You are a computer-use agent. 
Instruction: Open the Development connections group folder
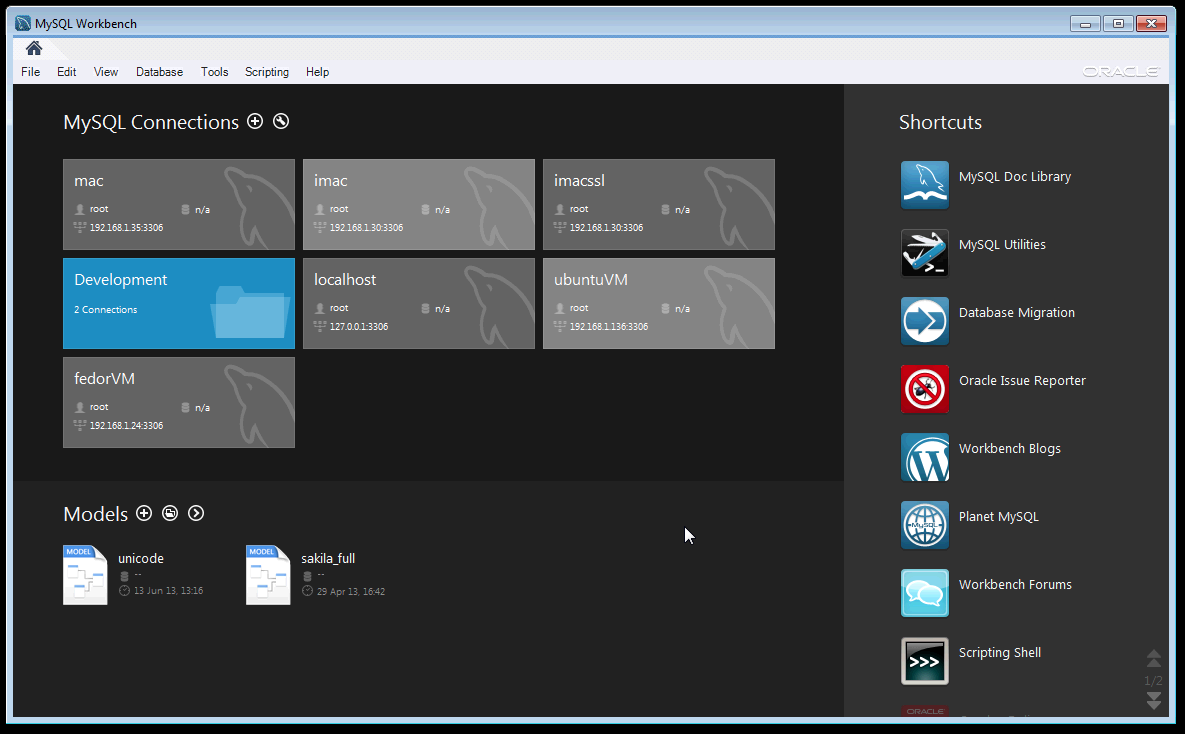179,304
